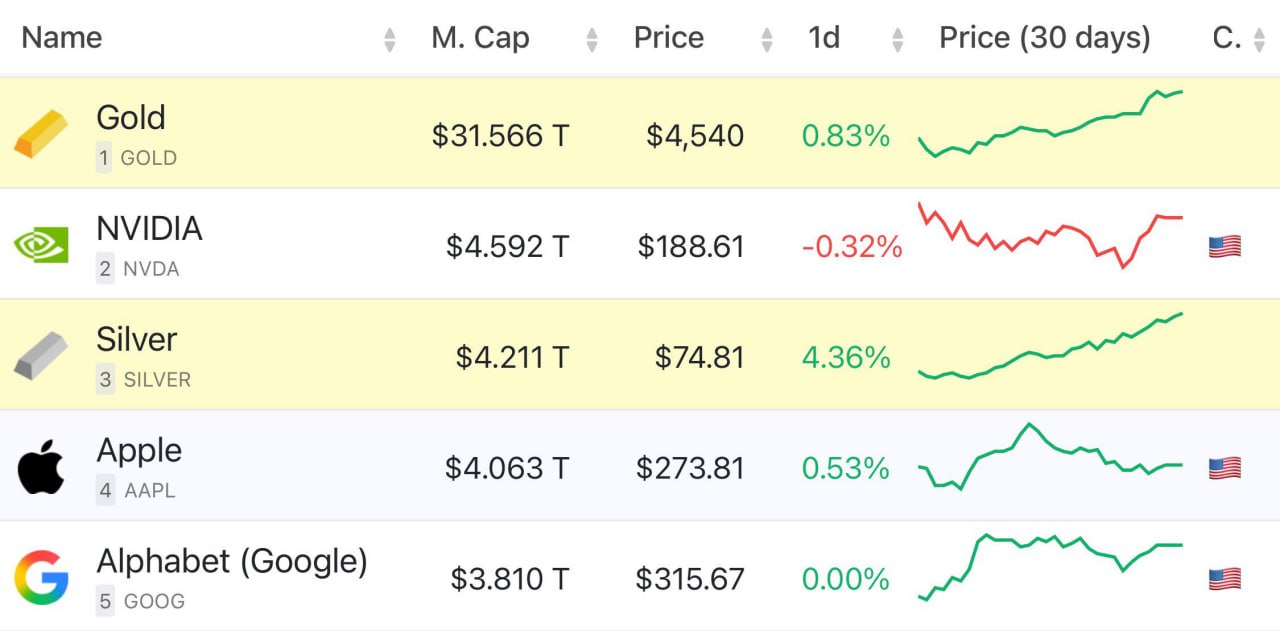Sort by 1d change using sort arrows

coord(898,40)
